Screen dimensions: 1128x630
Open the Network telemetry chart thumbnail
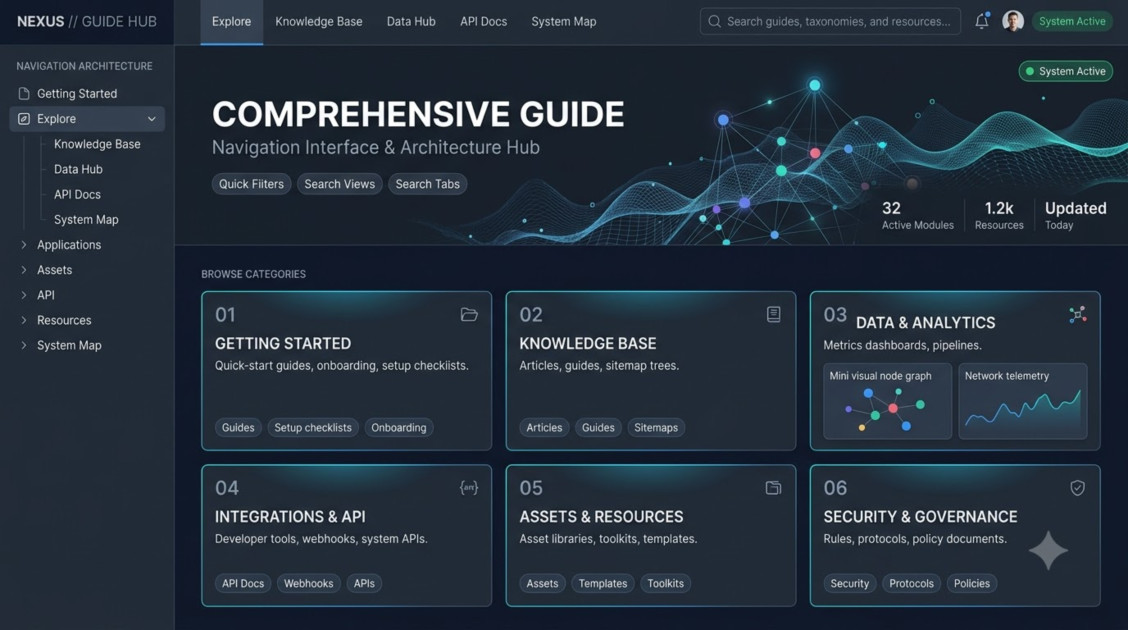[1022, 401]
